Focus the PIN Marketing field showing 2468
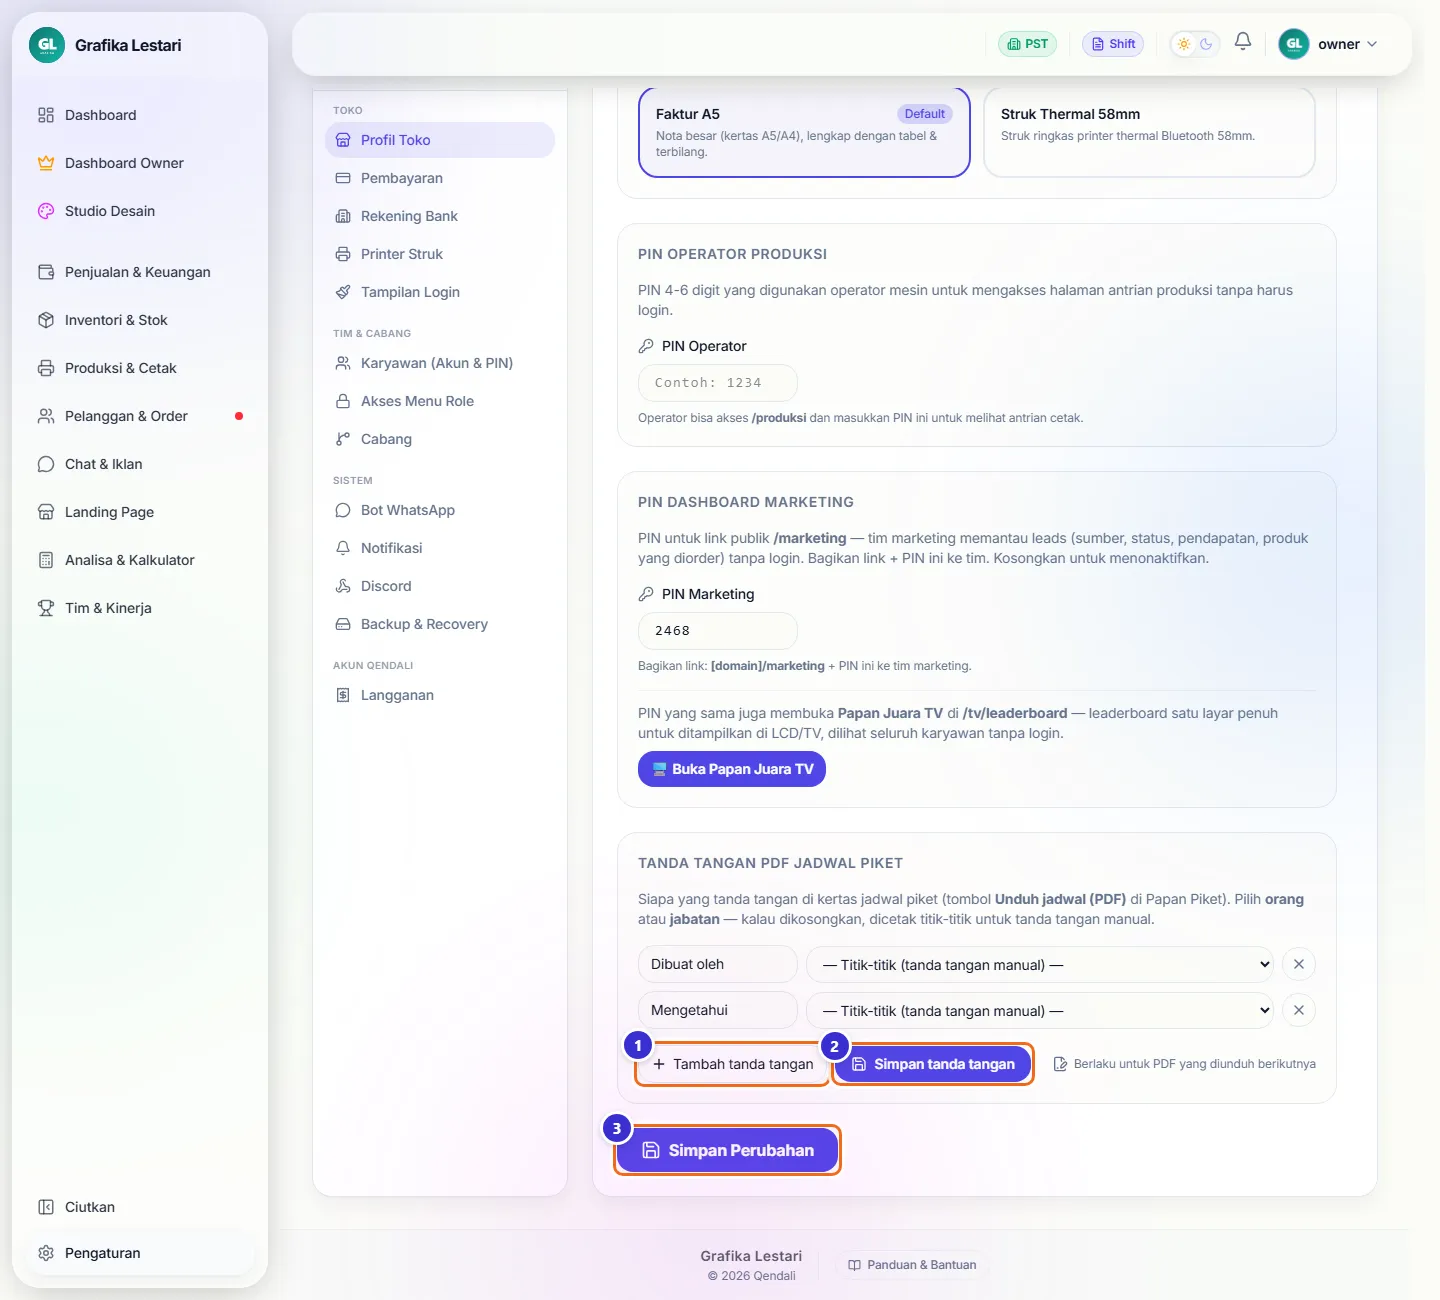 pos(718,631)
